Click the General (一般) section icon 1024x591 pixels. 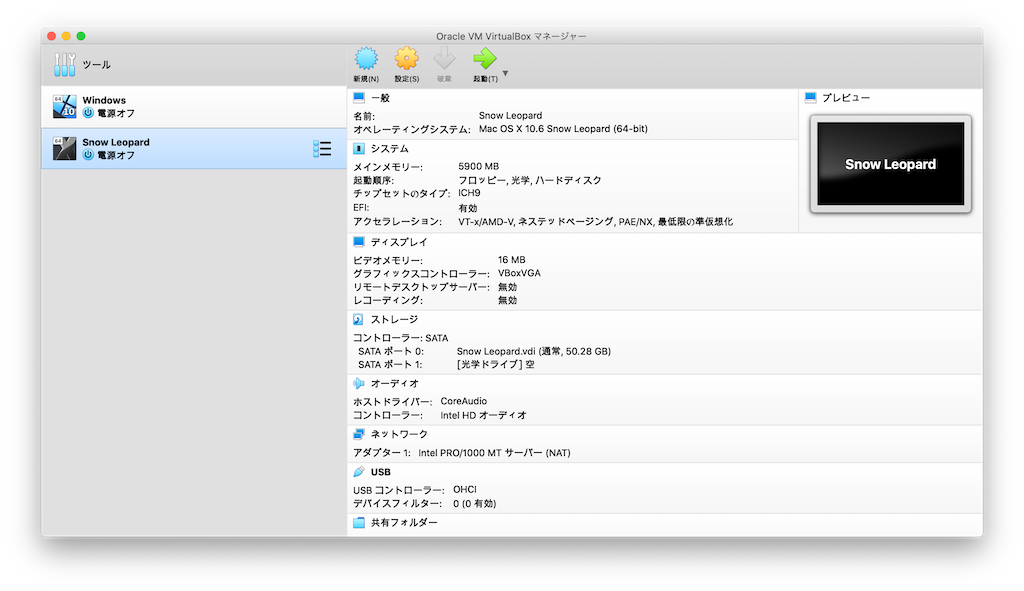pyautogui.click(x=359, y=98)
